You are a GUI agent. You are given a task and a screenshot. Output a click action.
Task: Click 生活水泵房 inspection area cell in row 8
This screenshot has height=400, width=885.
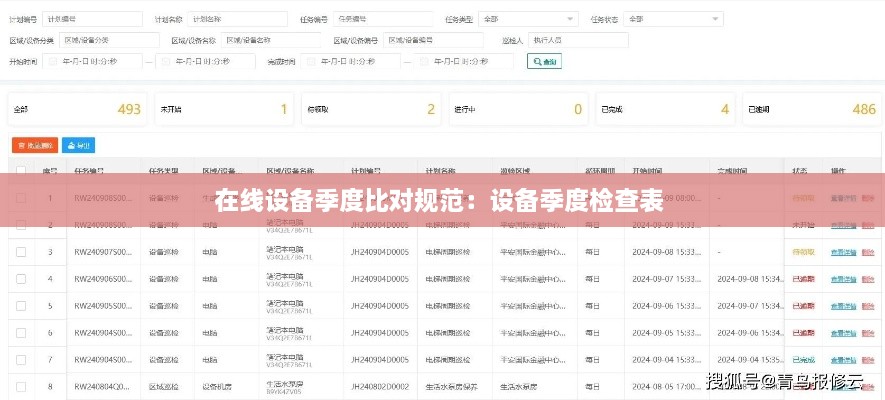[518, 387]
